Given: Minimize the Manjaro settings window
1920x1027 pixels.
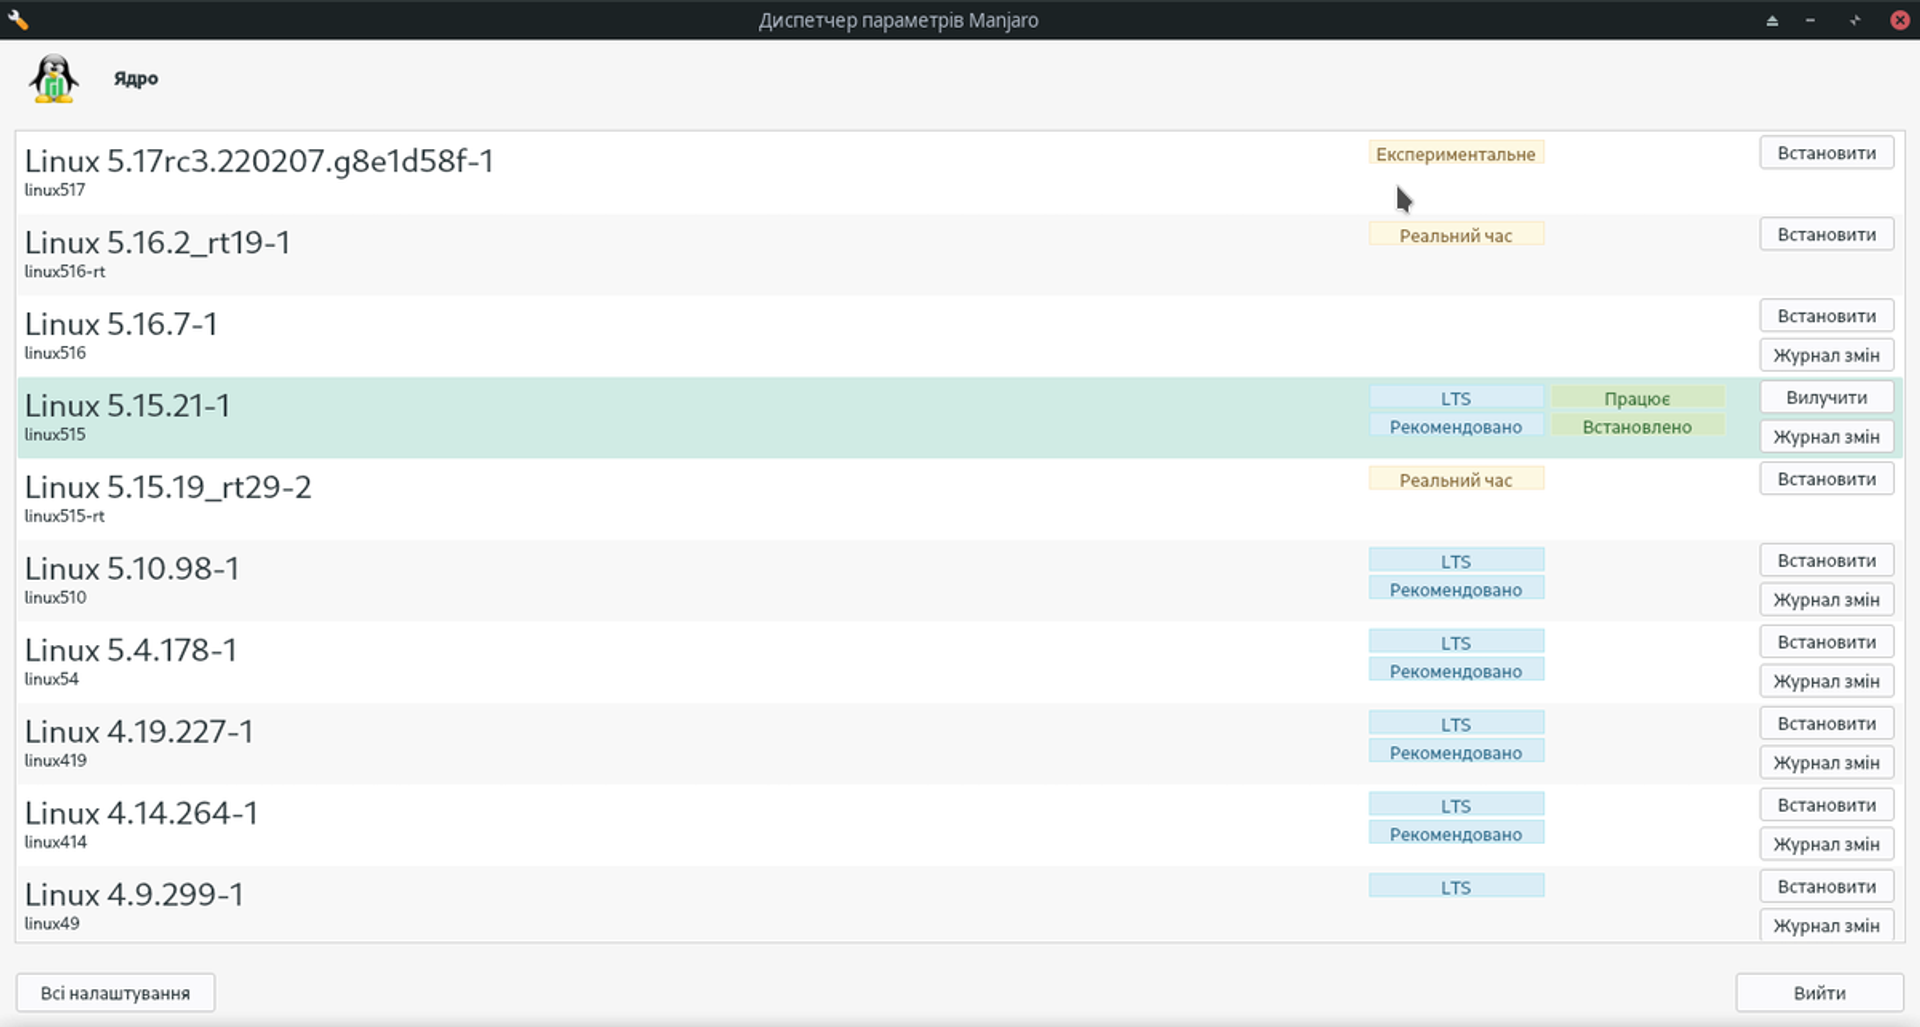Looking at the screenshot, I should click(1810, 20).
